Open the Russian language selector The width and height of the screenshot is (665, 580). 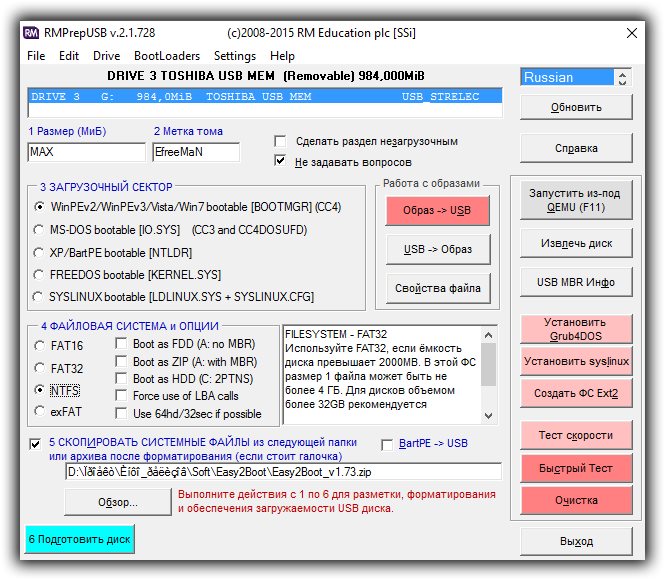[x=567, y=77]
